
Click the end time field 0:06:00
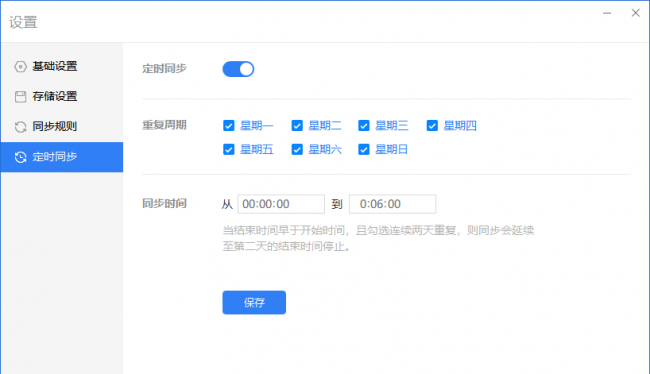(x=393, y=204)
